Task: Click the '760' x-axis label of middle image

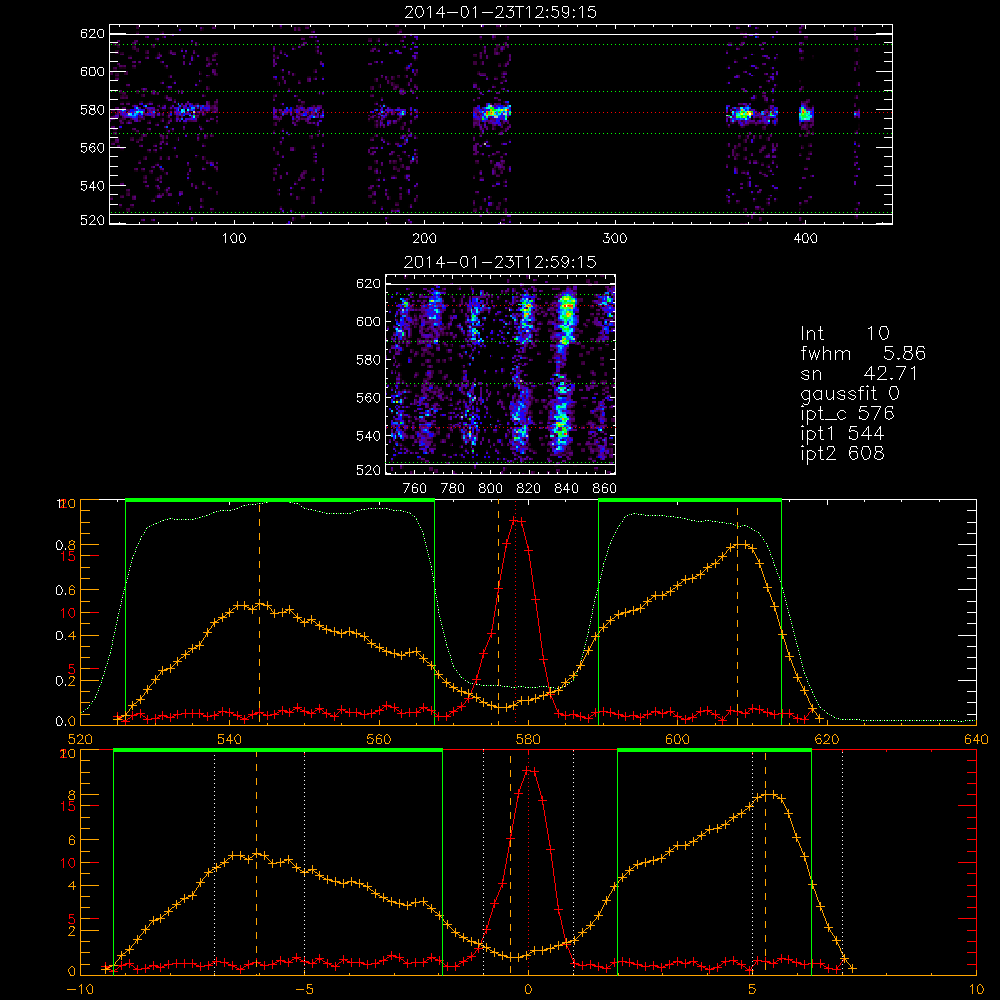Action: tap(415, 489)
